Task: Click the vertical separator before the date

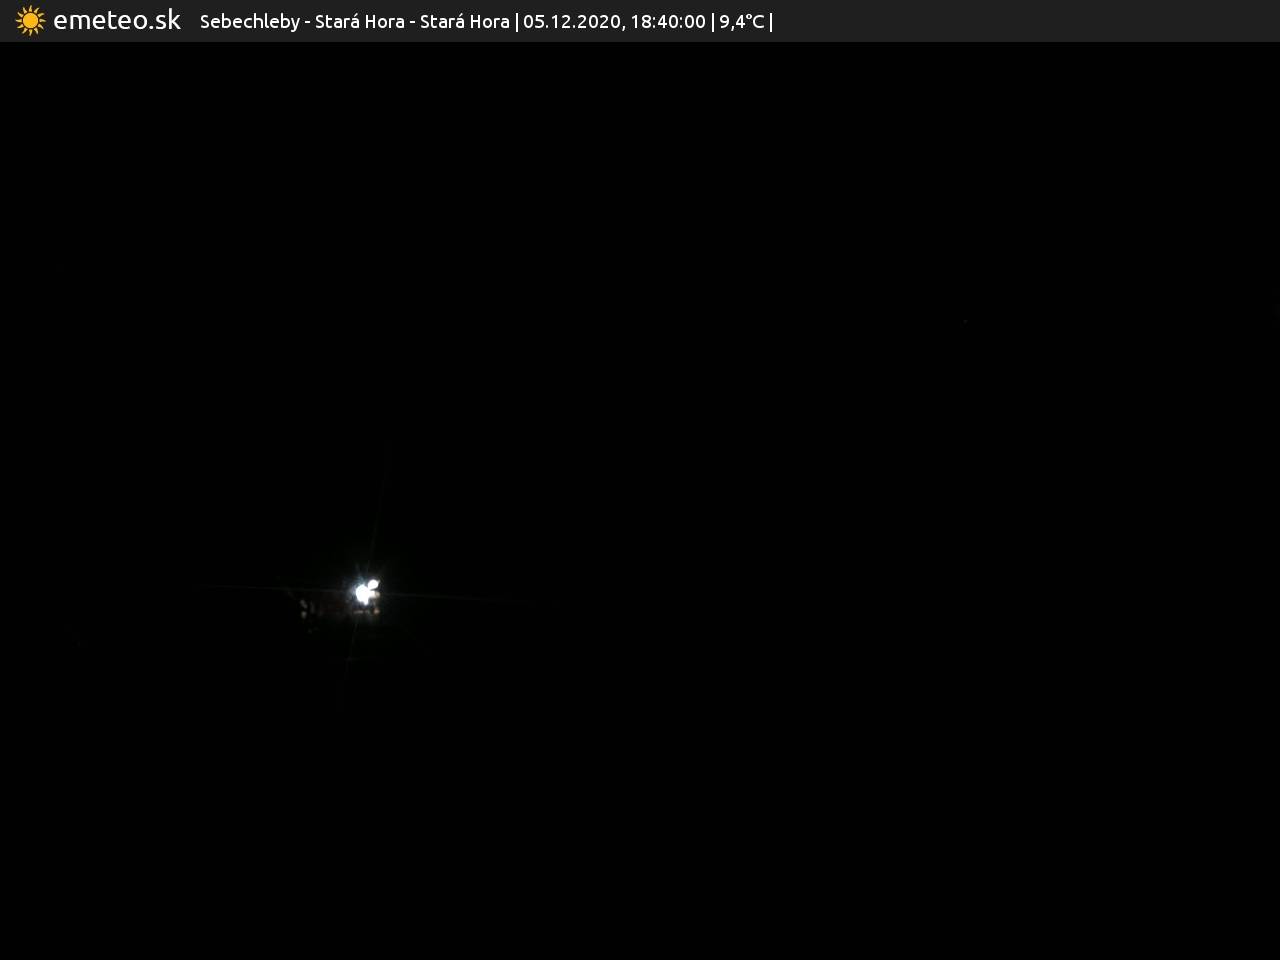Action: click(516, 22)
